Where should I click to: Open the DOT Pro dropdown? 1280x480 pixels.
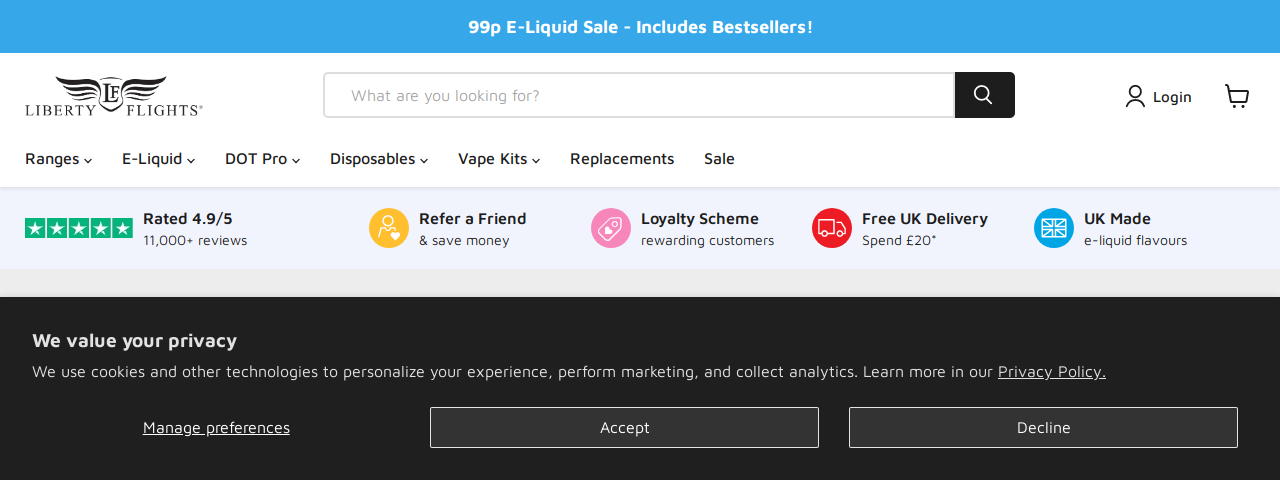(262, 159)
